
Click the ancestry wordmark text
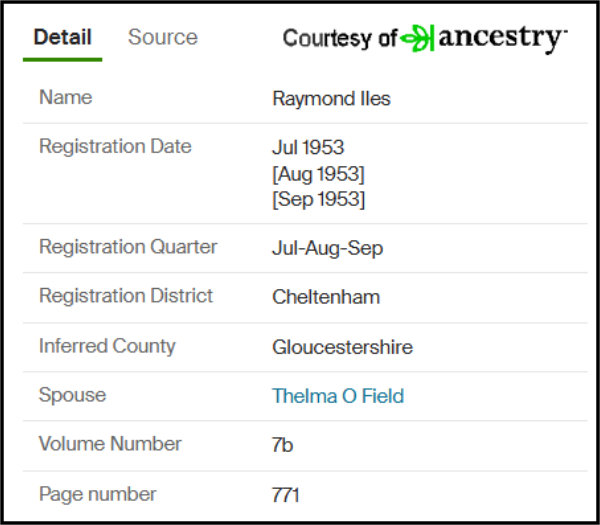coord(502,39)
